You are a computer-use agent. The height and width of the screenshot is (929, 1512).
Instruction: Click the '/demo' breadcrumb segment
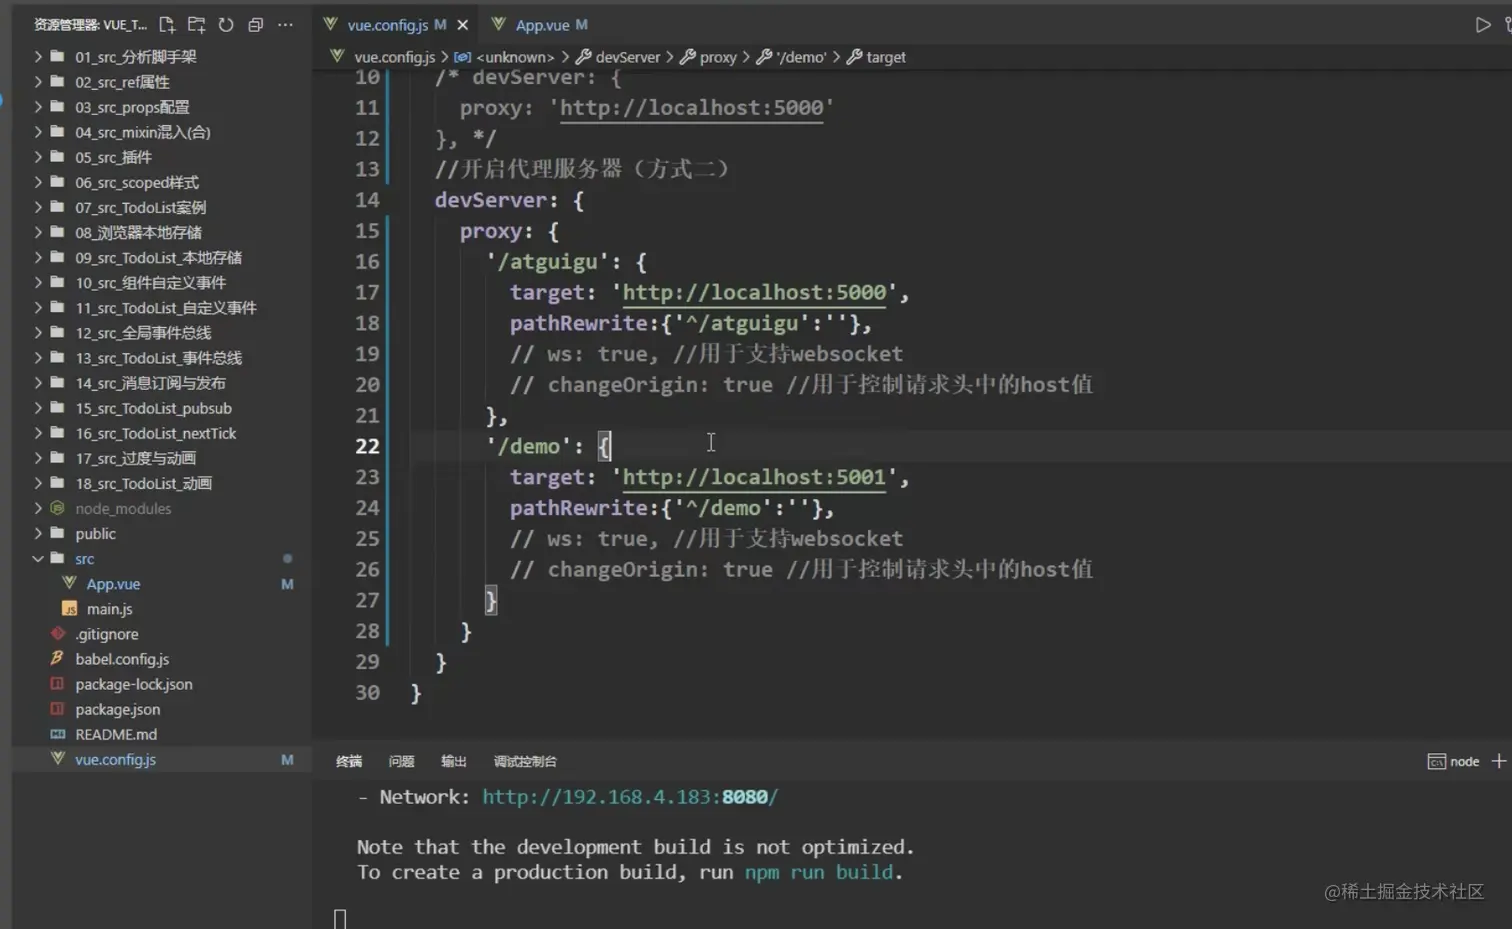point(801,57)
